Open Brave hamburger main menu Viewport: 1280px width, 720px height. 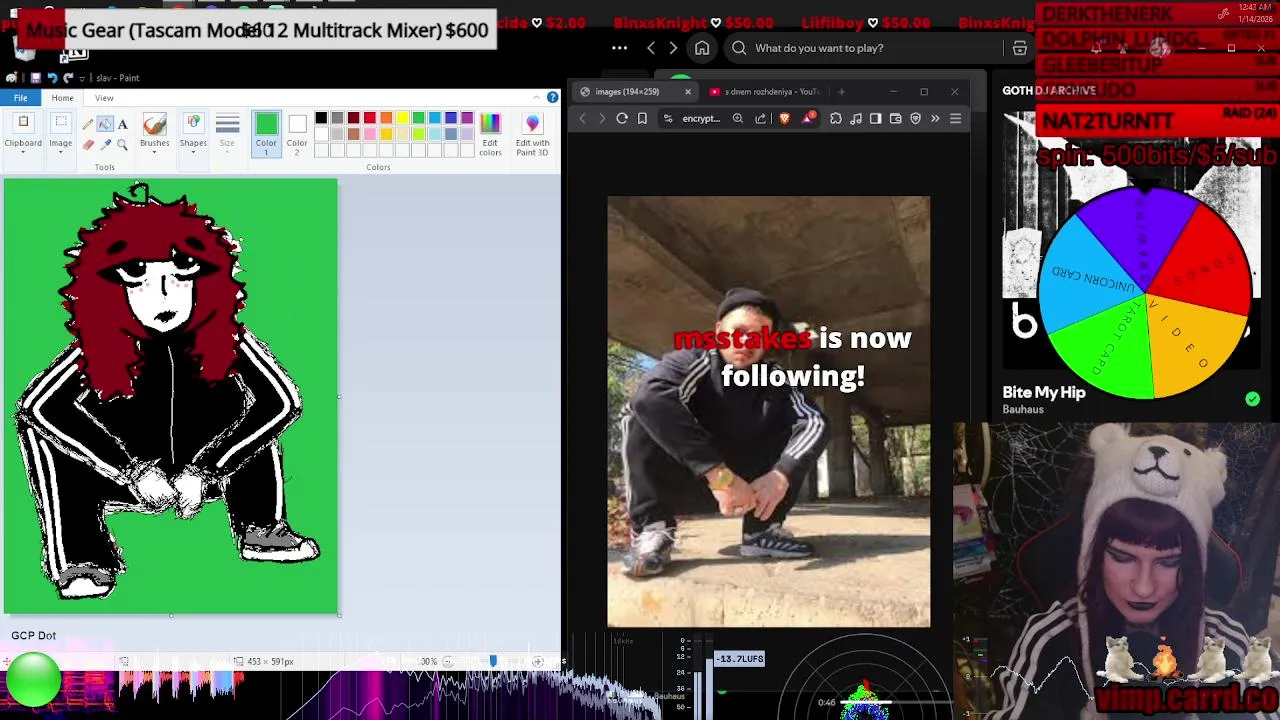pyautogui.click(x=955, y=119)
